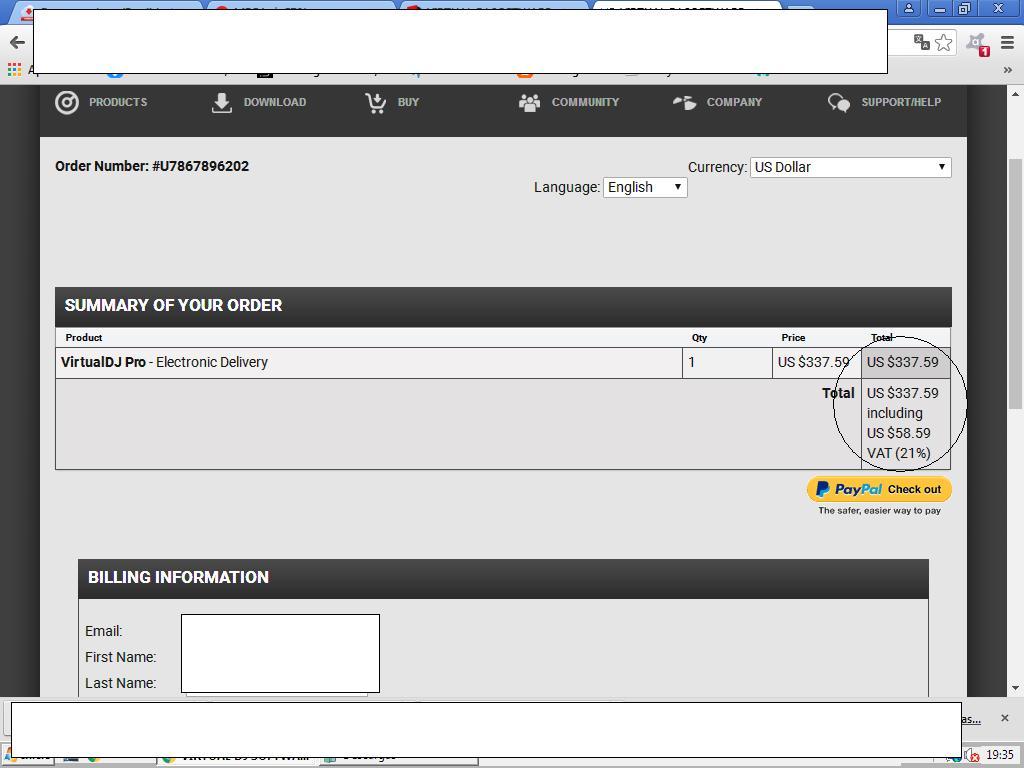This screenshot has width=1024, height=768.
Task: Click the extension icon with red badge
Action: pyautogui.click(x=978, y=44)
